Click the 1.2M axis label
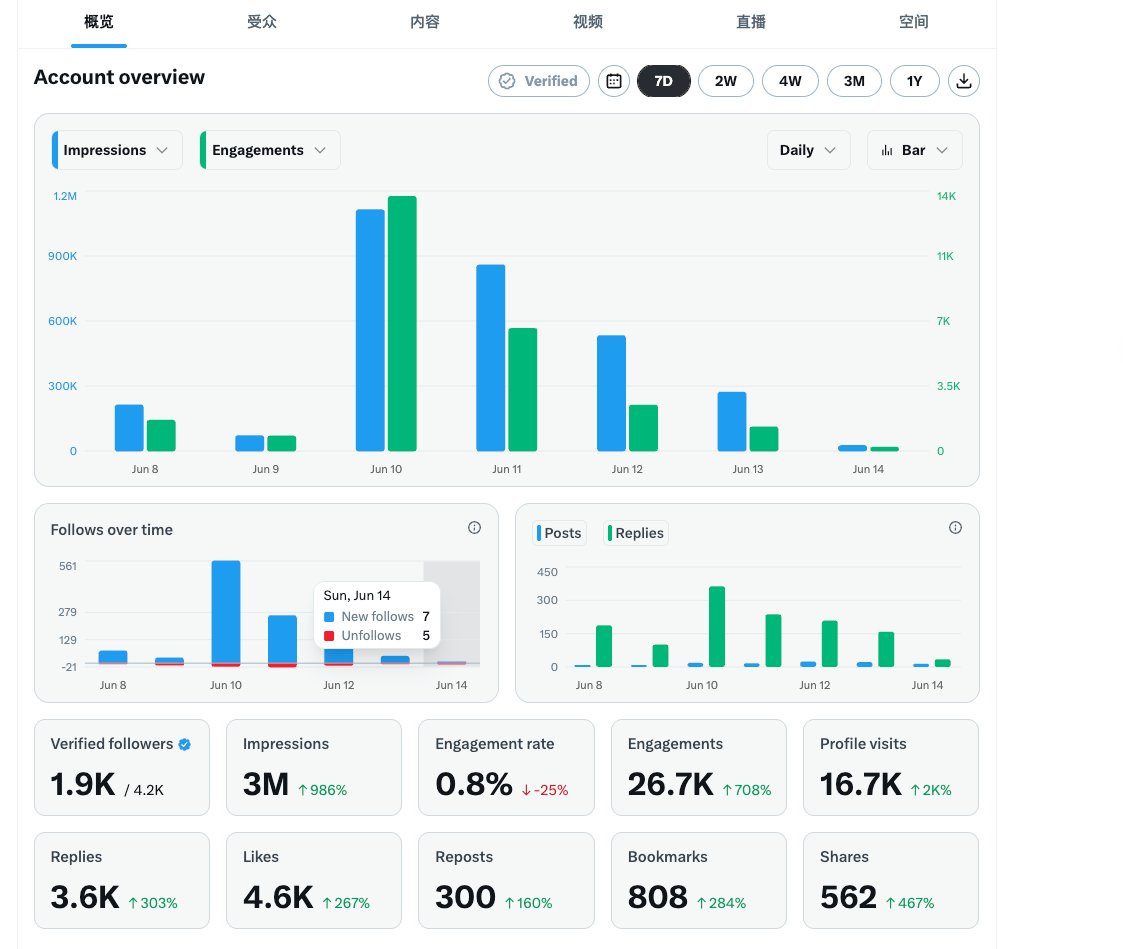1123x949 pixels. click(64, 196)
